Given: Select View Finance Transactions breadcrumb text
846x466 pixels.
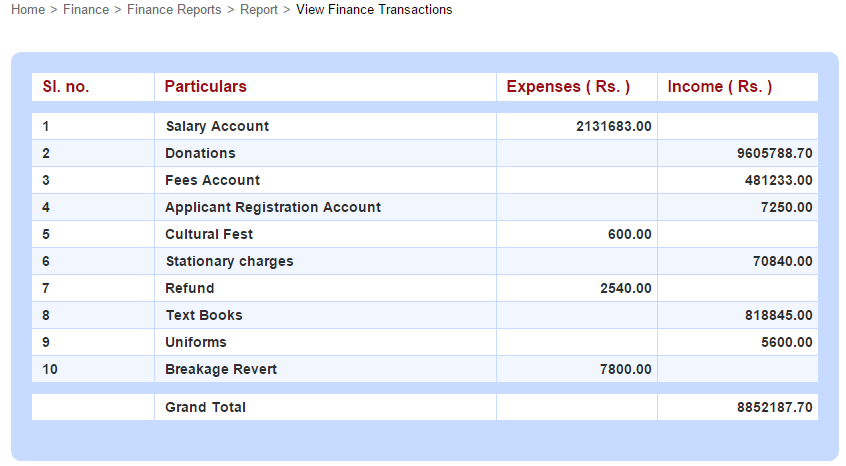Looking at the screenshot, I should click(x=374, y=10).
